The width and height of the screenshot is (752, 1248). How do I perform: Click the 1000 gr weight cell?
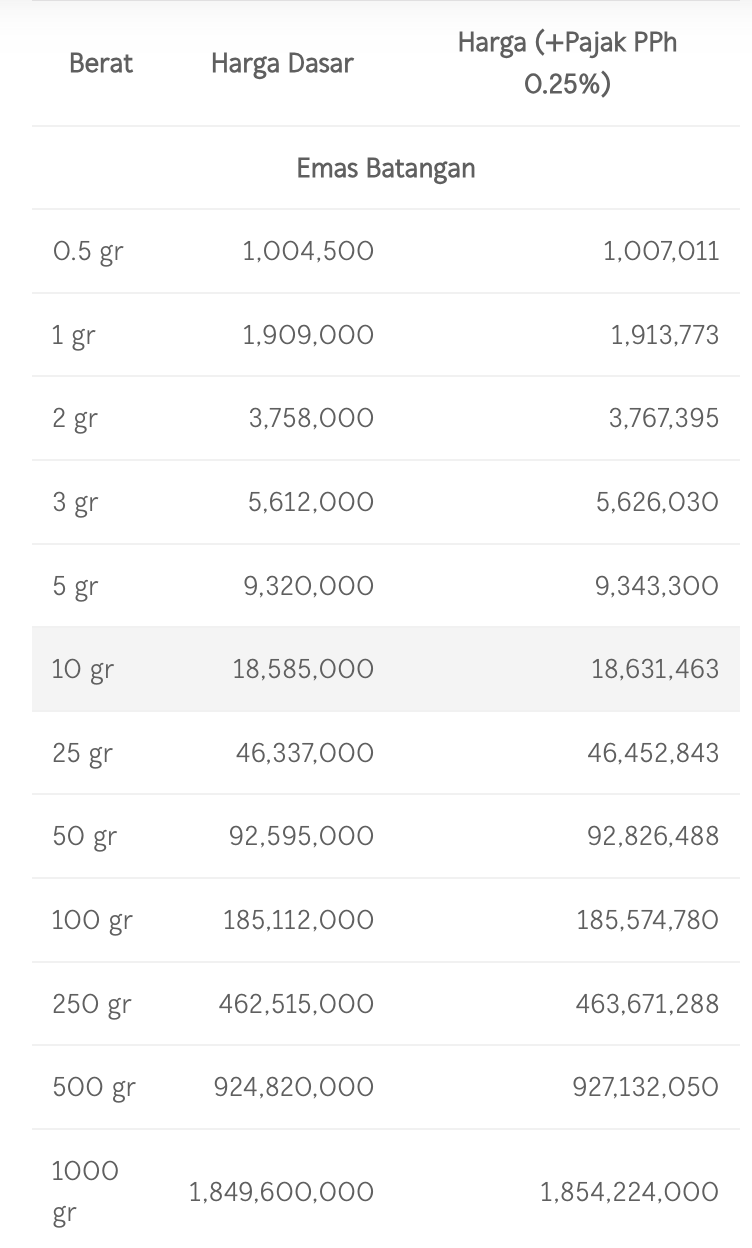[x=85, y=1192]
